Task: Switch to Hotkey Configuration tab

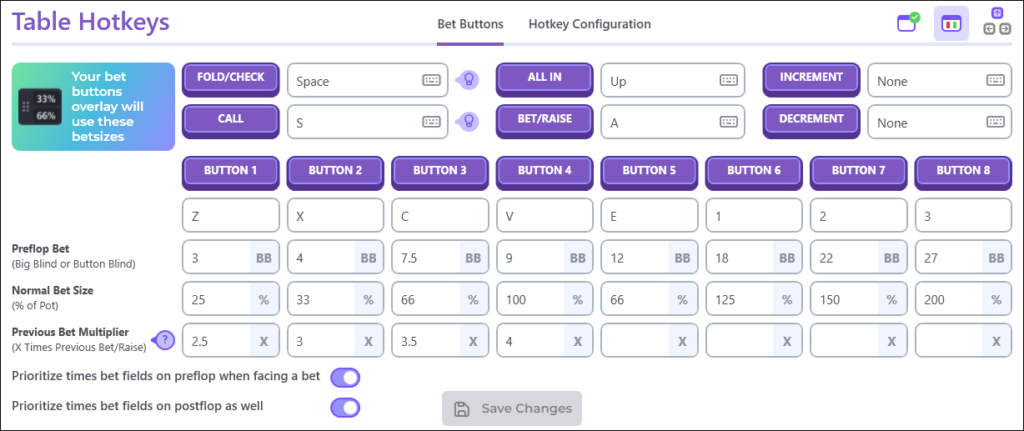Action: [589, 24]
